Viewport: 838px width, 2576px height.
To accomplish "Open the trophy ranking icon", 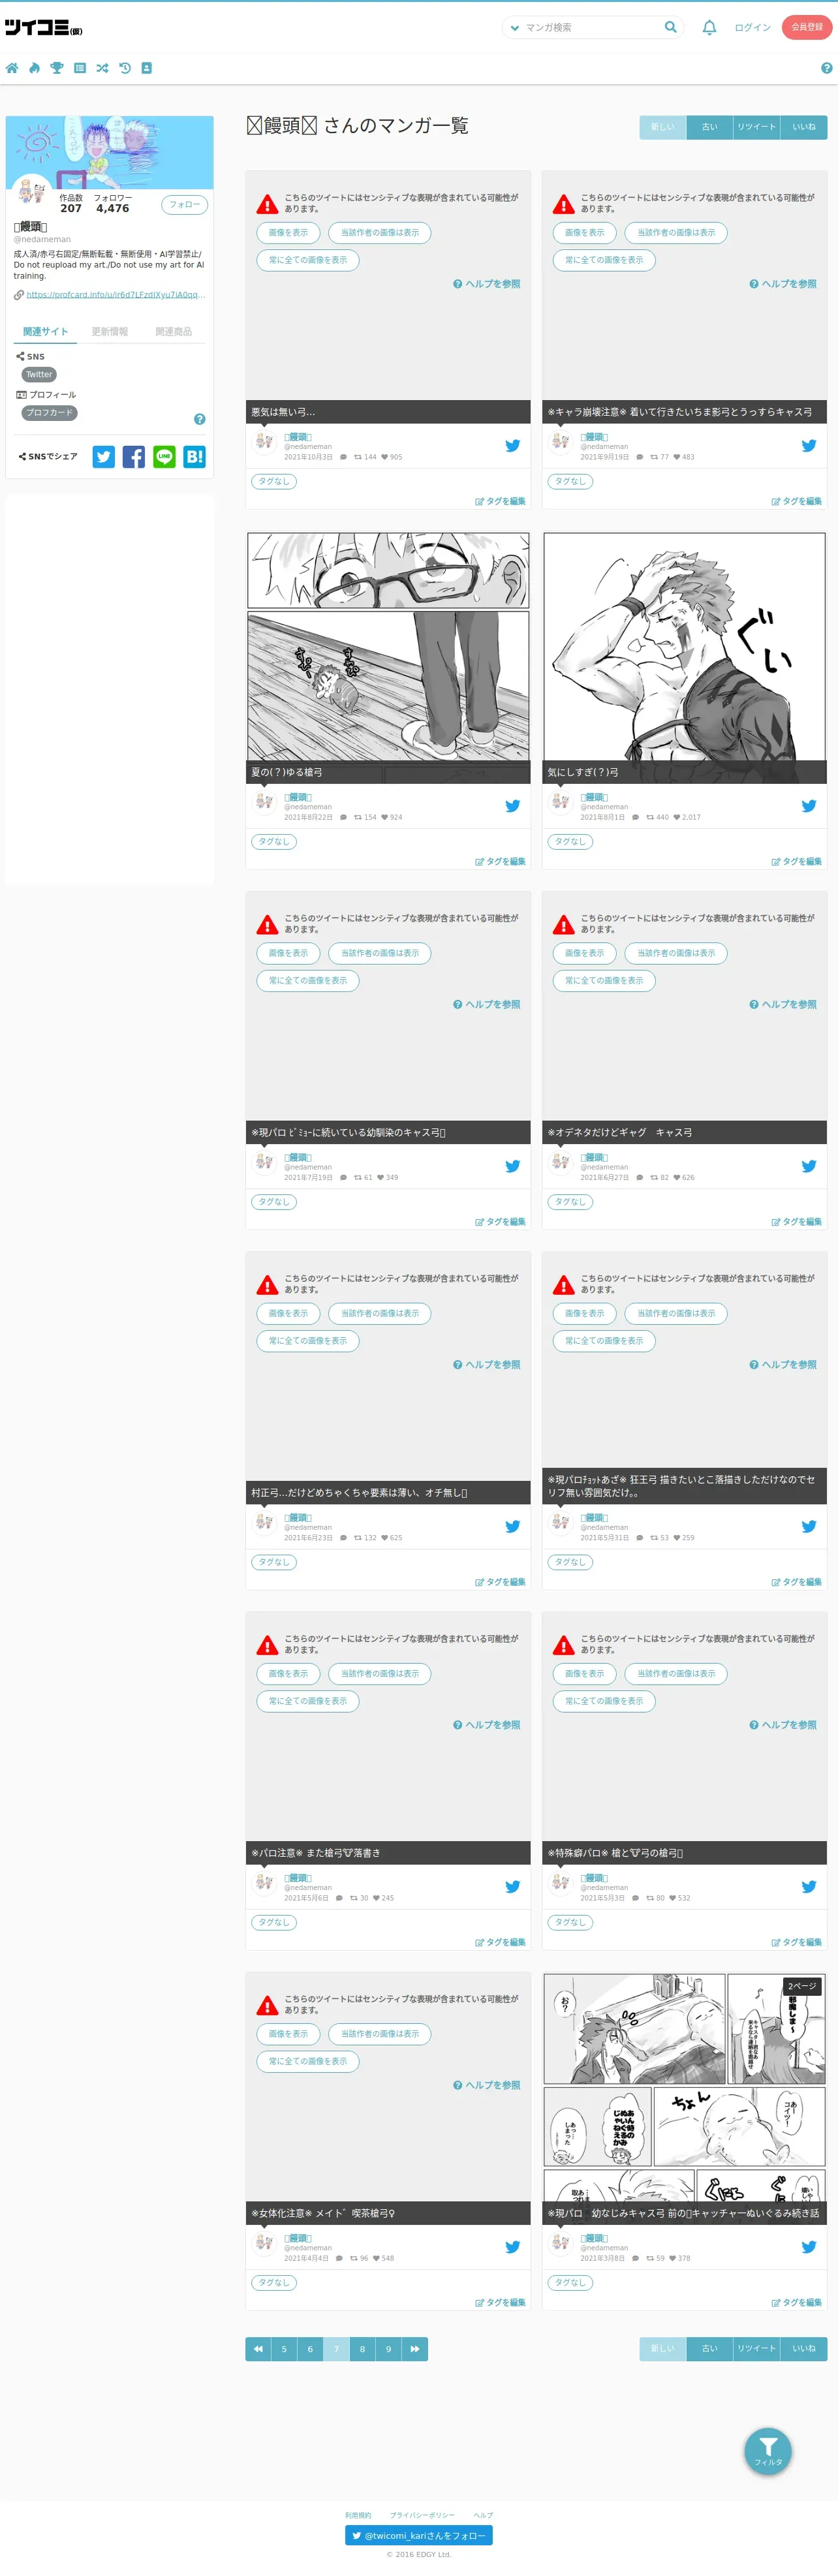I will tap(57, 68).
